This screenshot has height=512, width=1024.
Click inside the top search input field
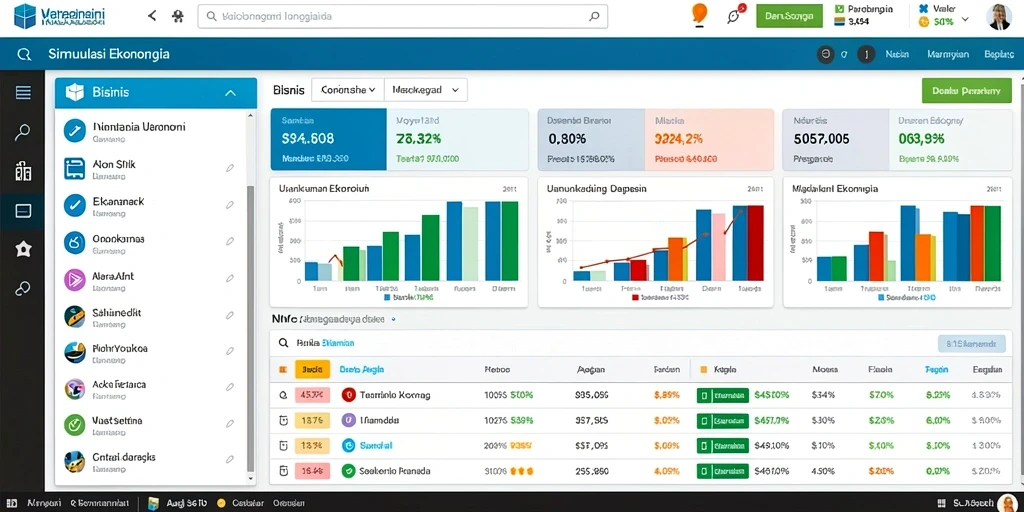pyautogui.click(x=403, y=16)
